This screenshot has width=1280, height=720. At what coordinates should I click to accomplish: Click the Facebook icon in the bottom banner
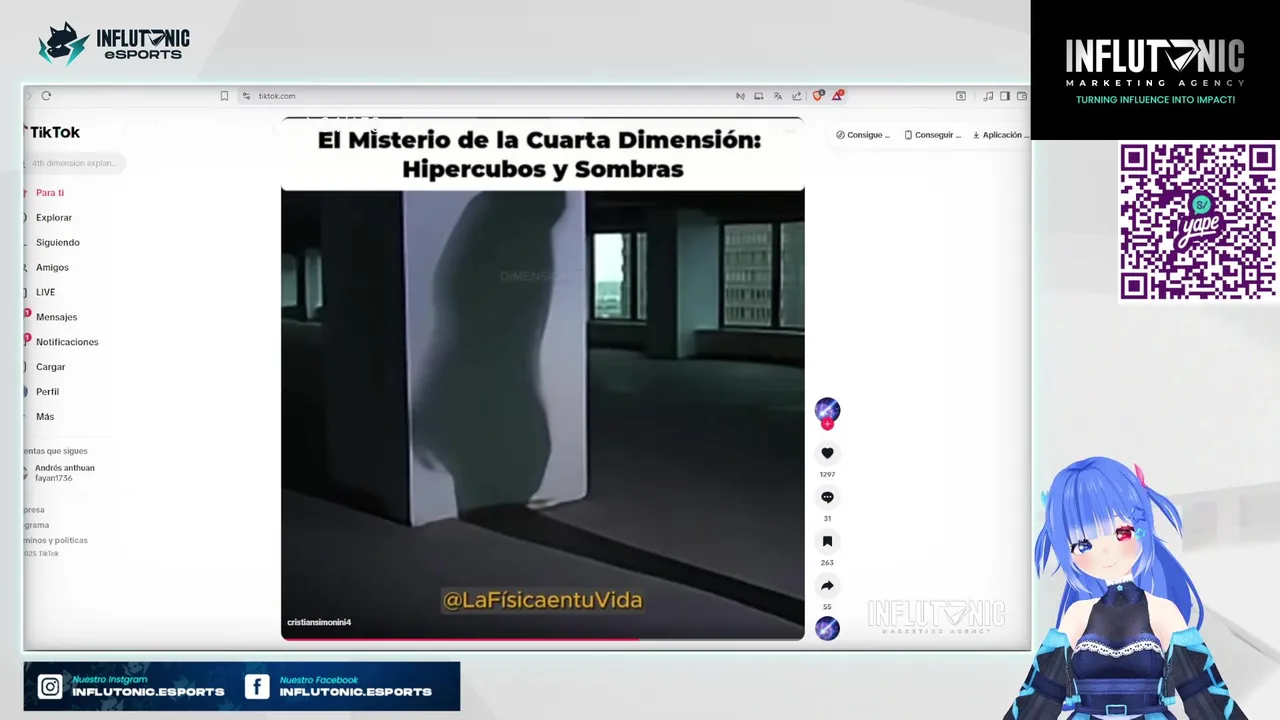click(x=257, y=686)
